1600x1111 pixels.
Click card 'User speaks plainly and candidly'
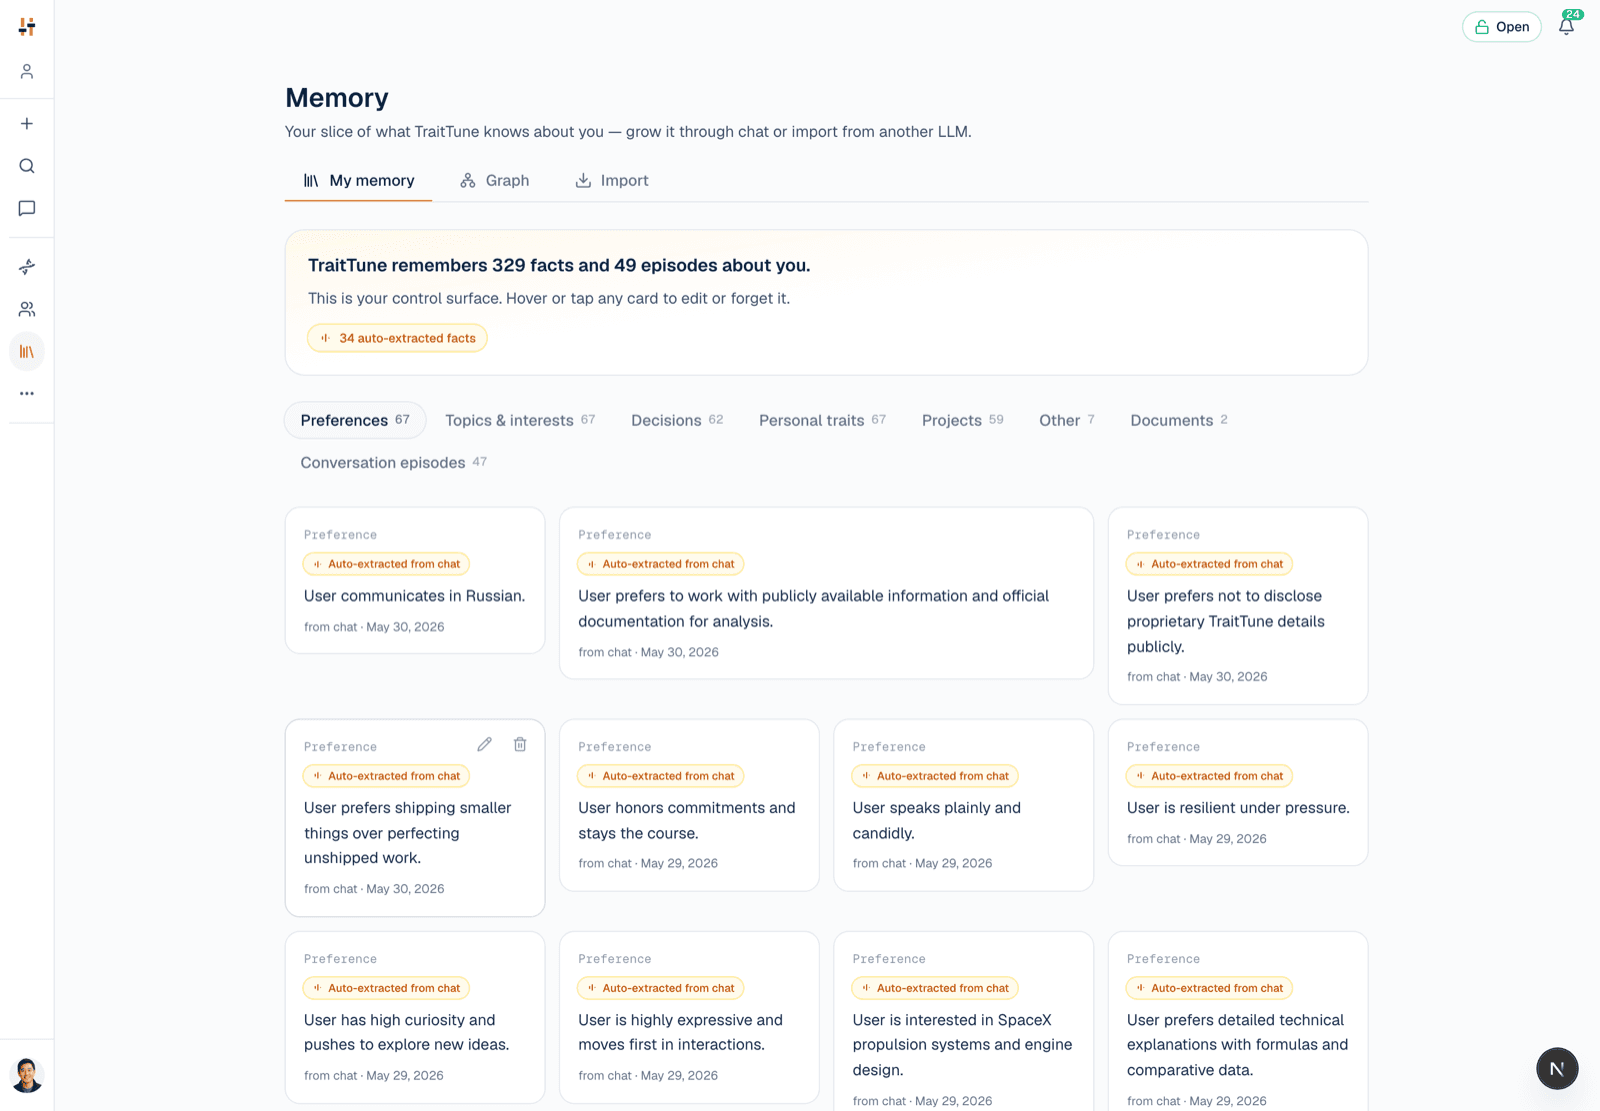[963, 805]
